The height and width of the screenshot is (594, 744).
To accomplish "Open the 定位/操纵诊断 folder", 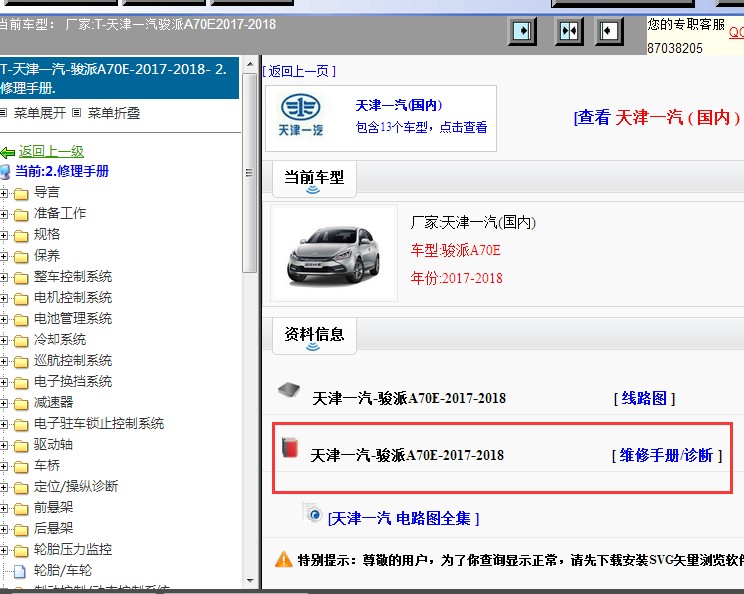I will click(76, 486).
